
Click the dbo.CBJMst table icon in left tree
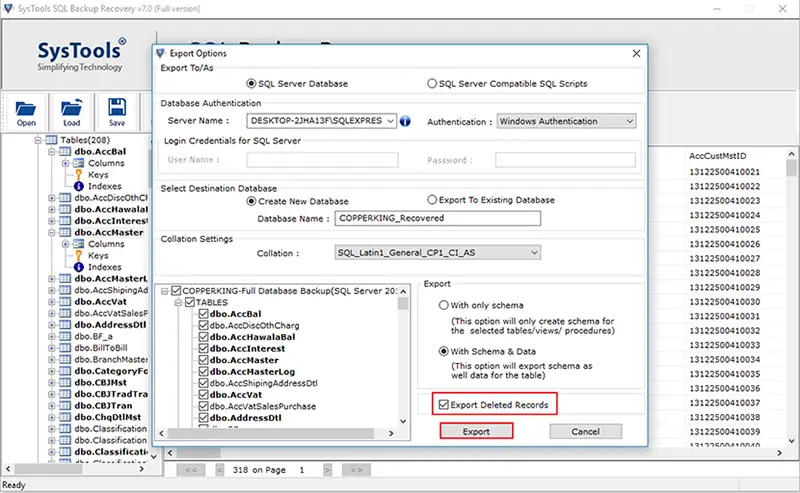[x=65, y=382]
